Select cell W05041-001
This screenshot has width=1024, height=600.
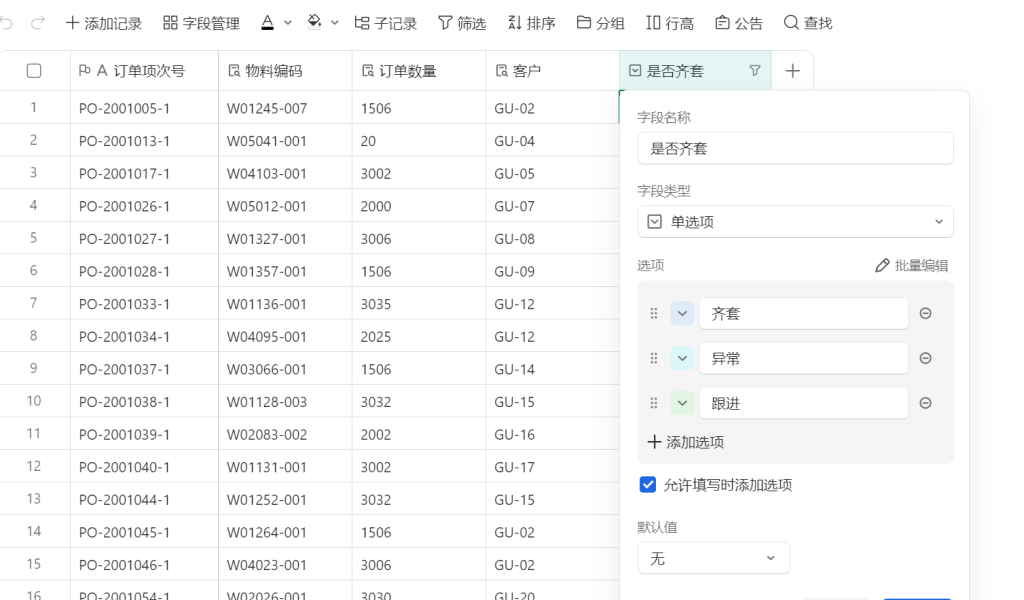click(285, 140)
